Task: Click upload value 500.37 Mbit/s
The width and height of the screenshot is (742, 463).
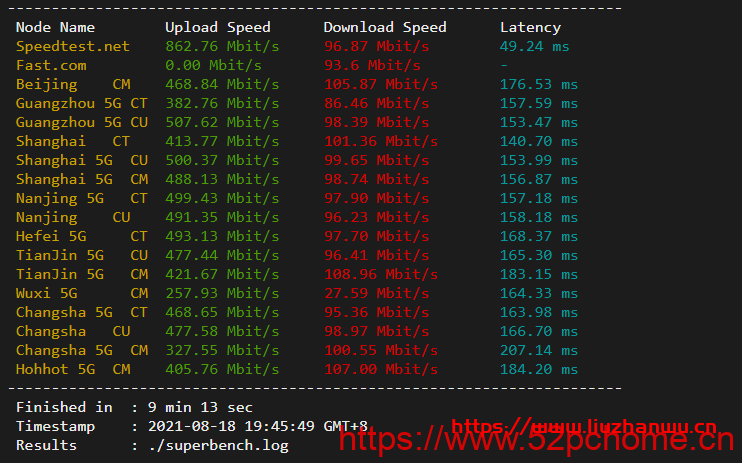Action: pyautogui.click(x=222, y=160)
